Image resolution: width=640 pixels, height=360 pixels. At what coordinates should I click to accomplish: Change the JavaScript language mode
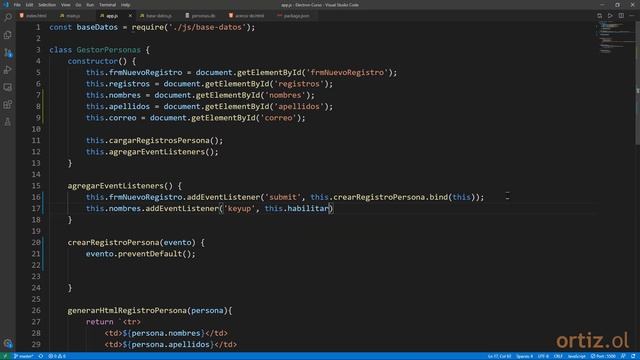click(x=576, y=356)
